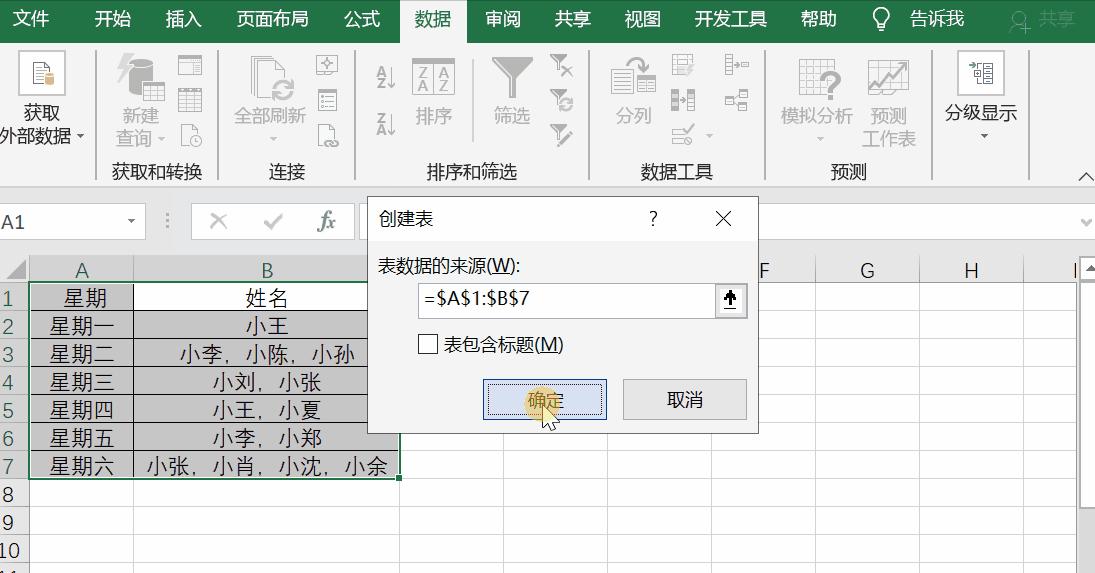The height and width of the screenshot is (573, 1095).
Task: Click the 告诉我 search lightbulb
Action: click(881, 19)
